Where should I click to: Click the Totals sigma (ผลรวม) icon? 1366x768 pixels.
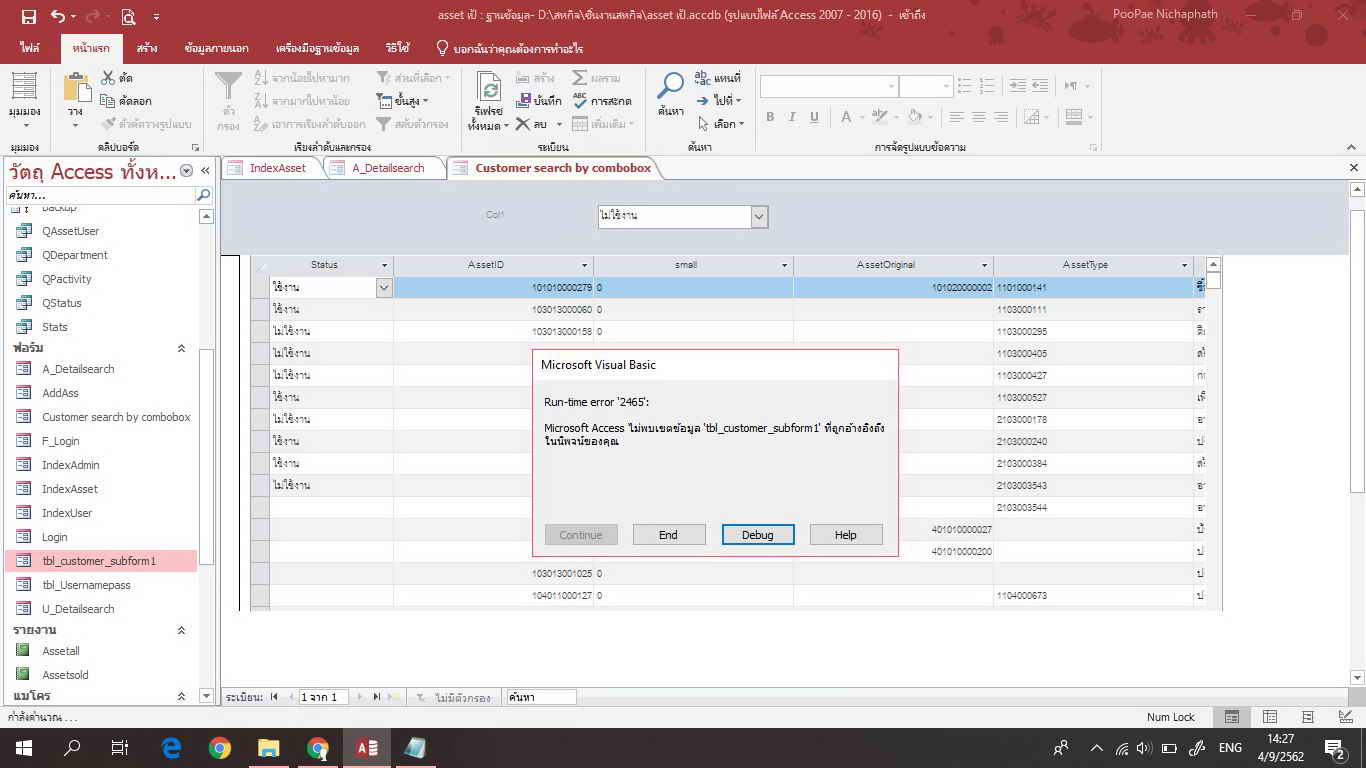tap(579, 77)
